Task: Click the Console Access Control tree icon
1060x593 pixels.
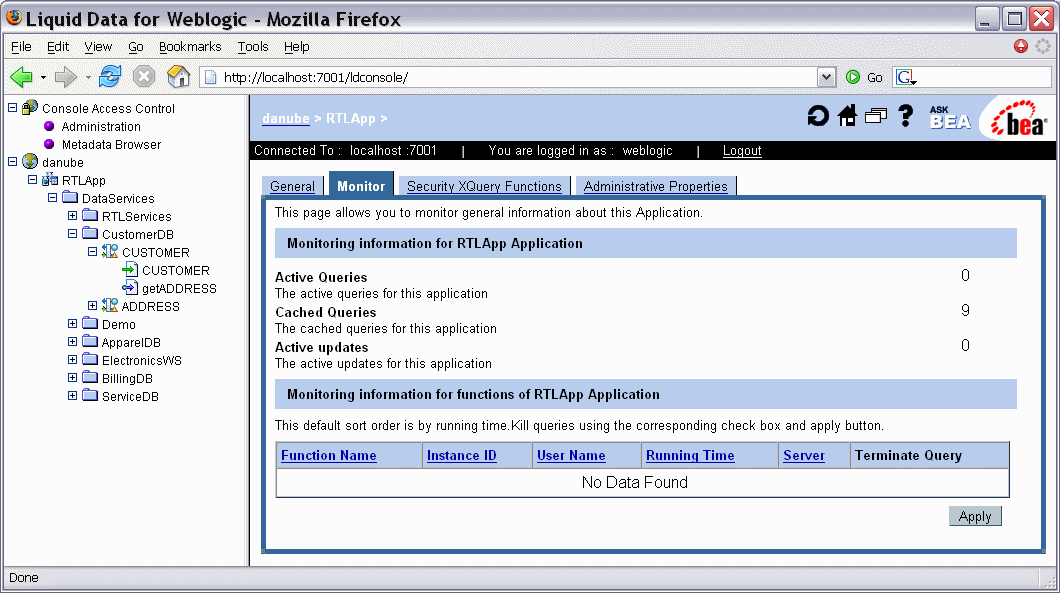Action: coord(30,108)
